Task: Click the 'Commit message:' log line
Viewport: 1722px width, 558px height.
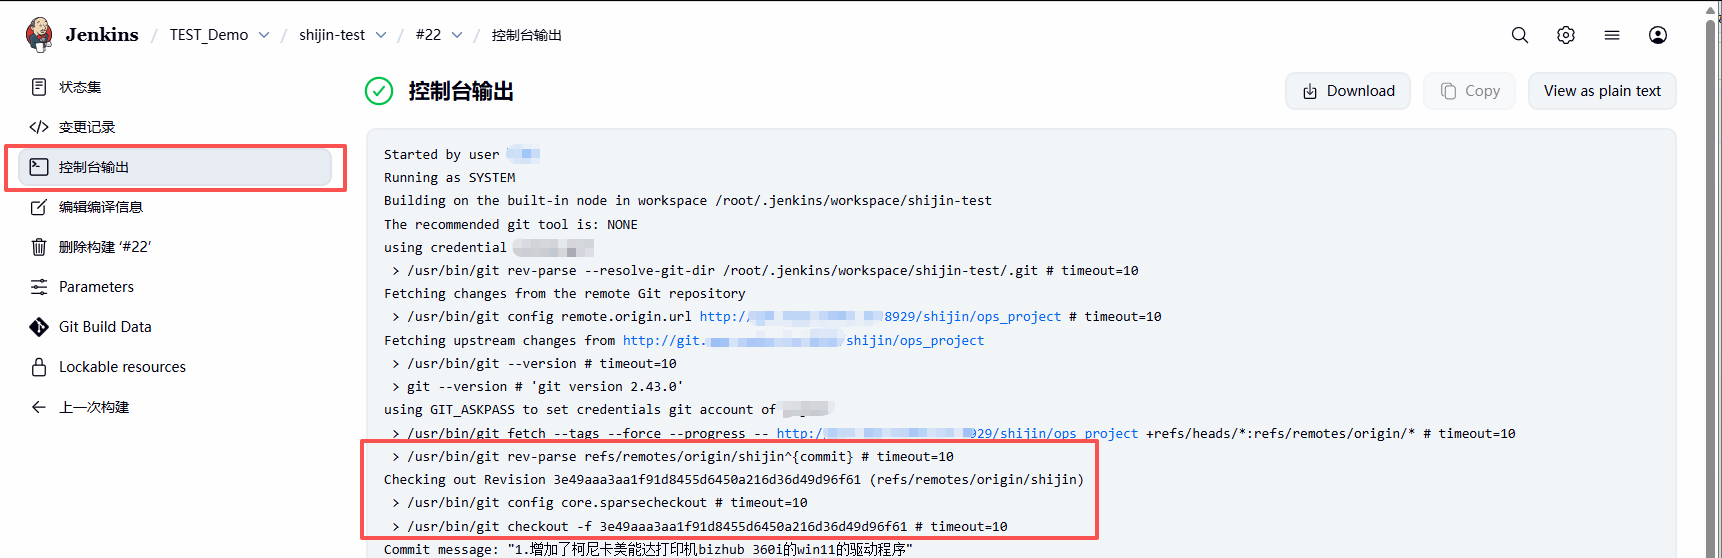Action: click(x=648, y=550)
